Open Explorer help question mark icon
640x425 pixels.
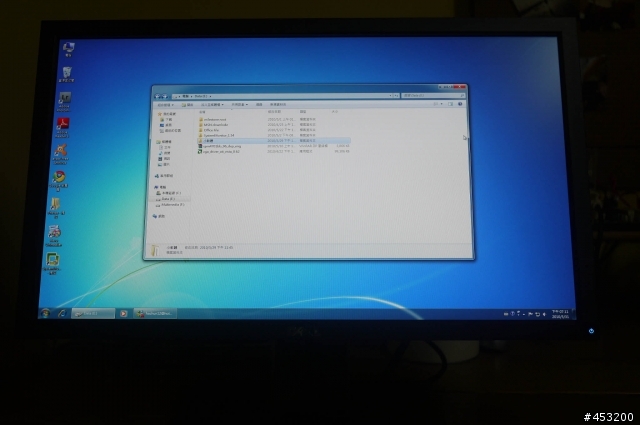tap(460, 104)
